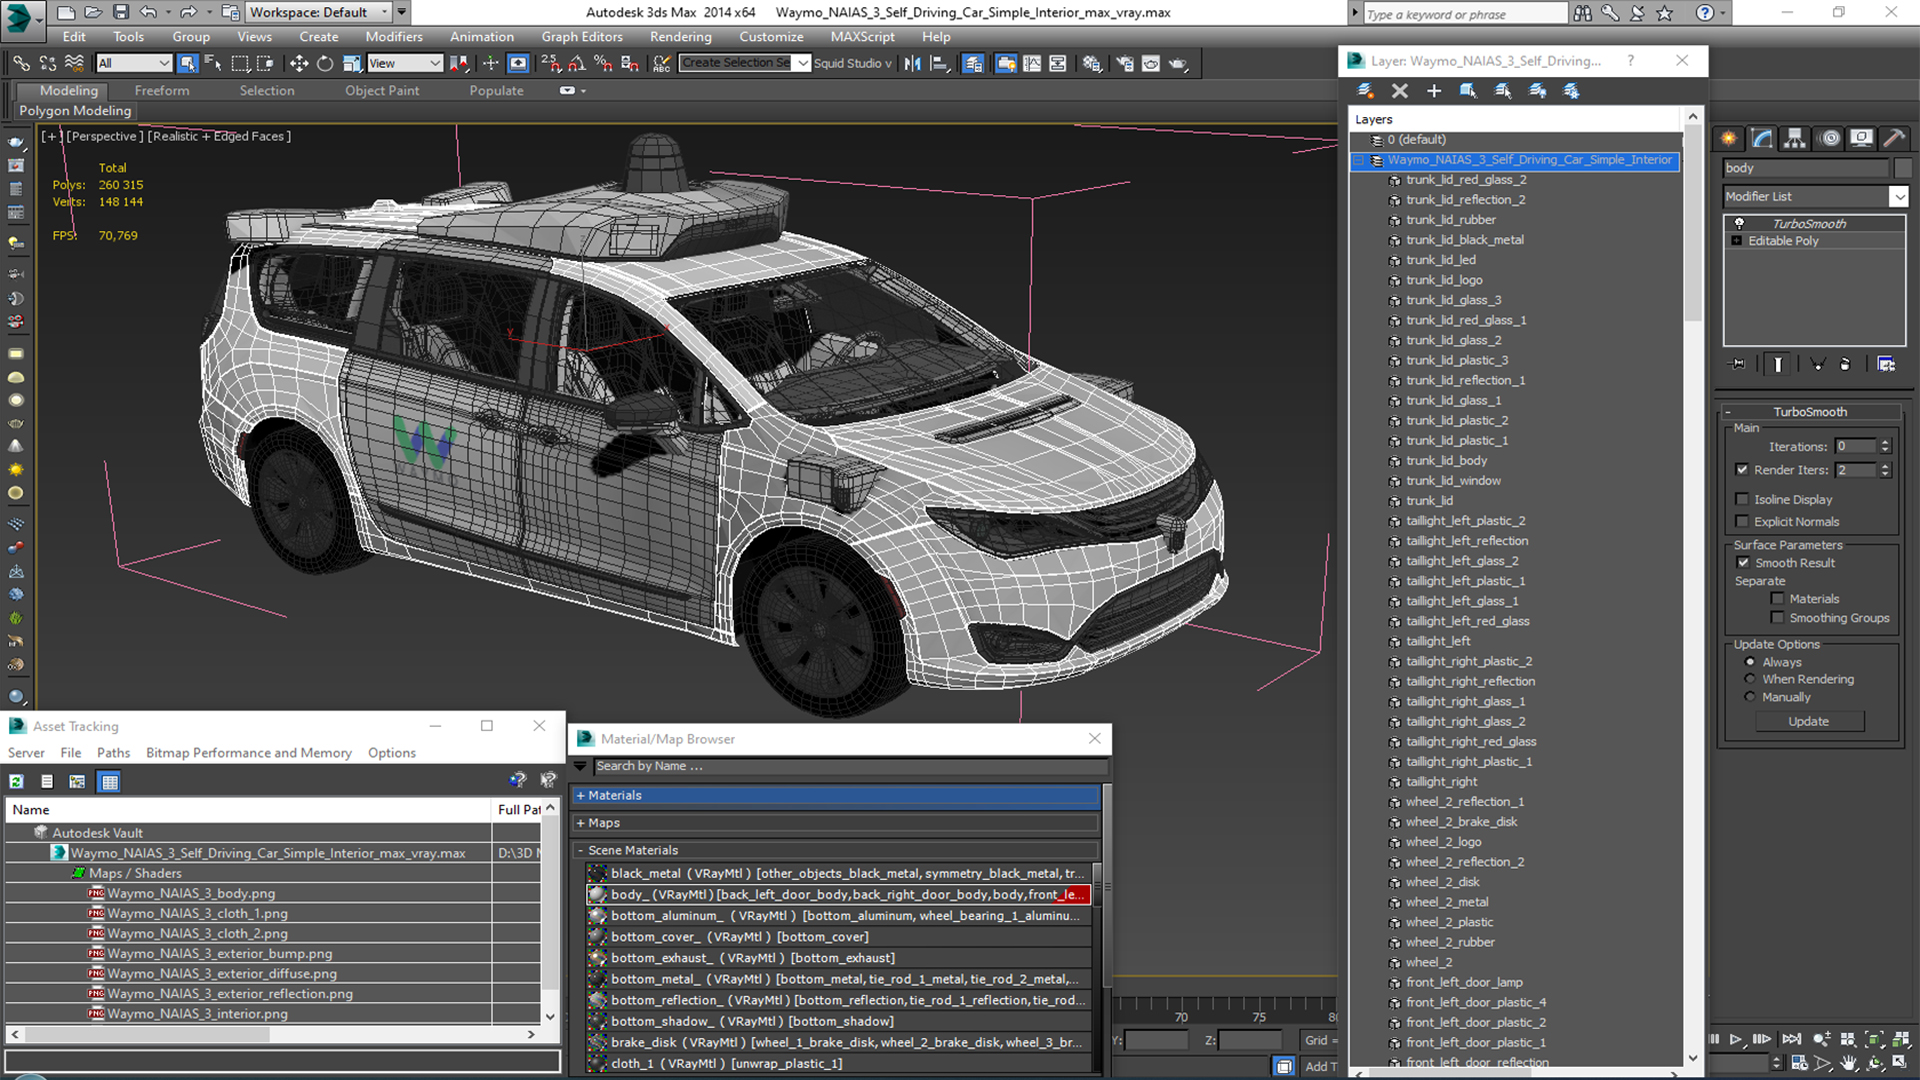
Task: Open the Graph Editors menu
Action: [582, 37]
